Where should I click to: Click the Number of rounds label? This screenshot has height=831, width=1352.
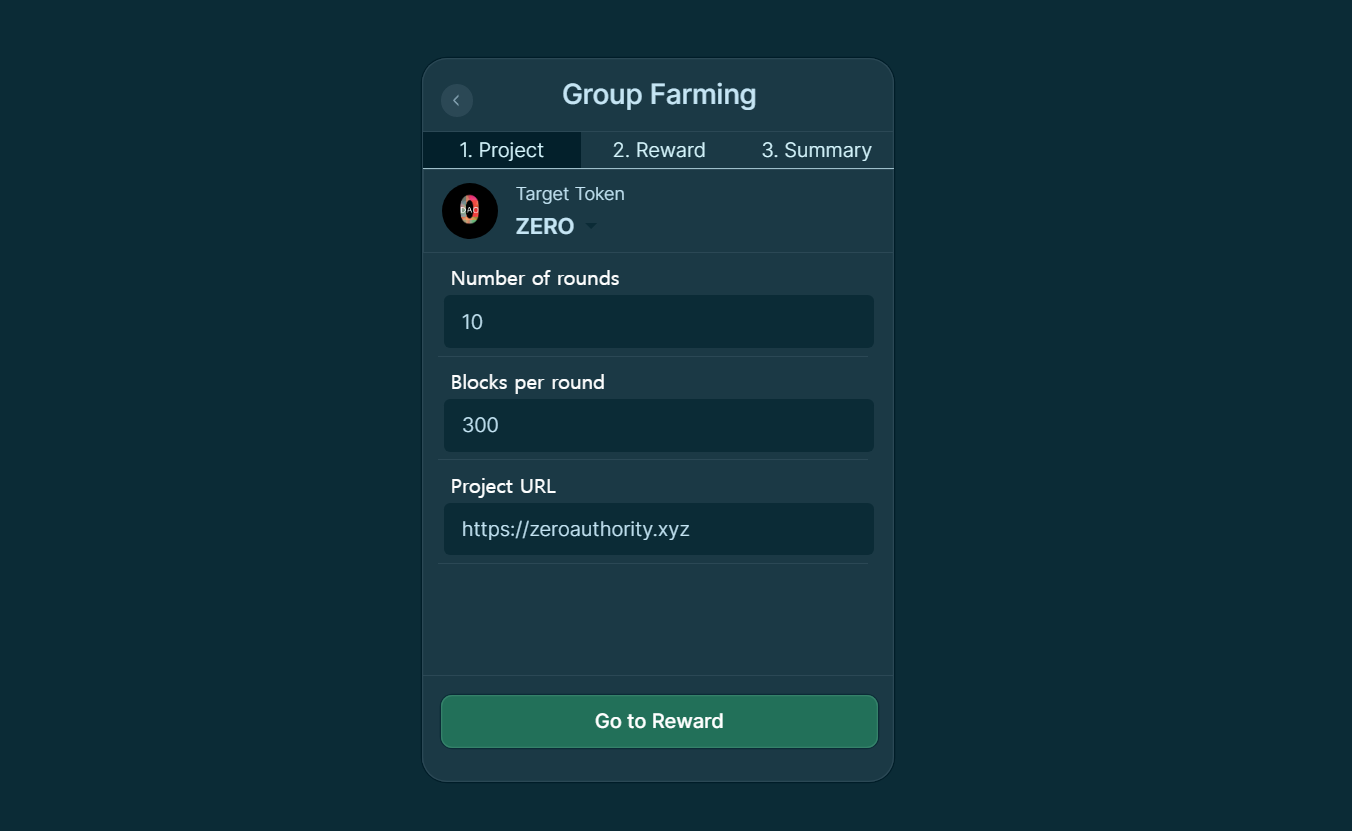coord(535,278)
